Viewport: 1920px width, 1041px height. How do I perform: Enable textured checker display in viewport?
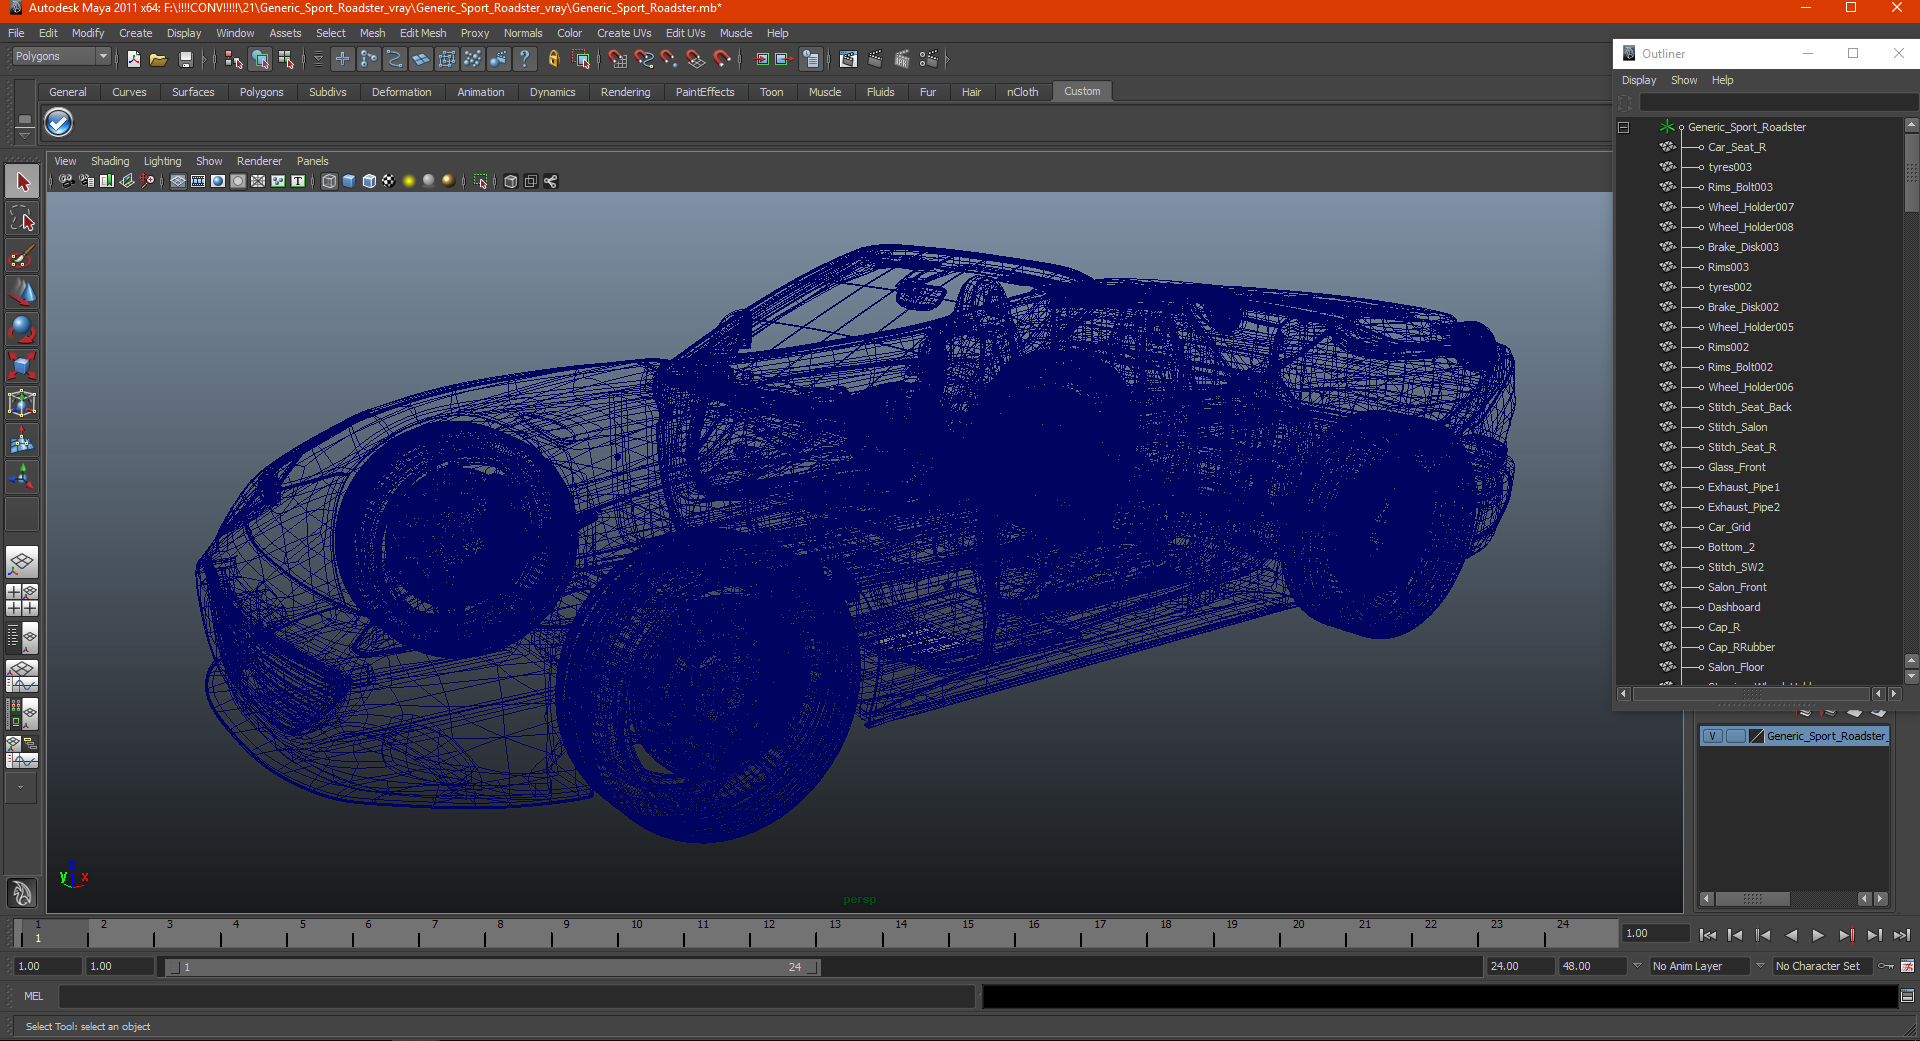coord(389,181)
